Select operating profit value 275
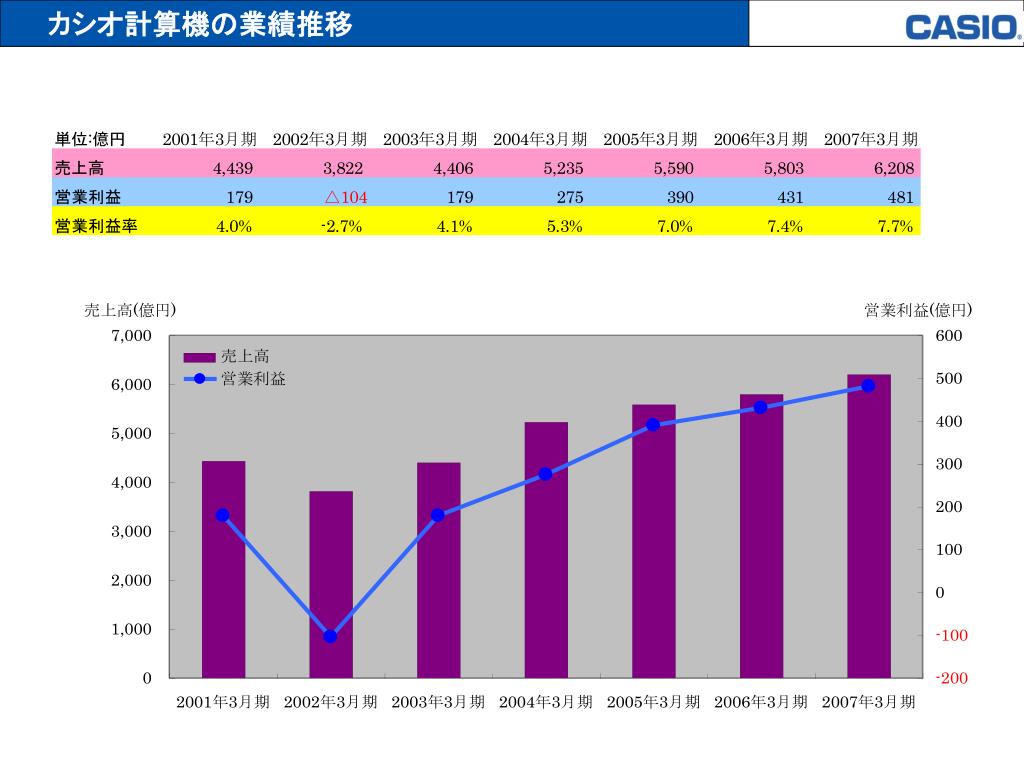Viewport: 1024px width, 768px height. coord(570,197)
